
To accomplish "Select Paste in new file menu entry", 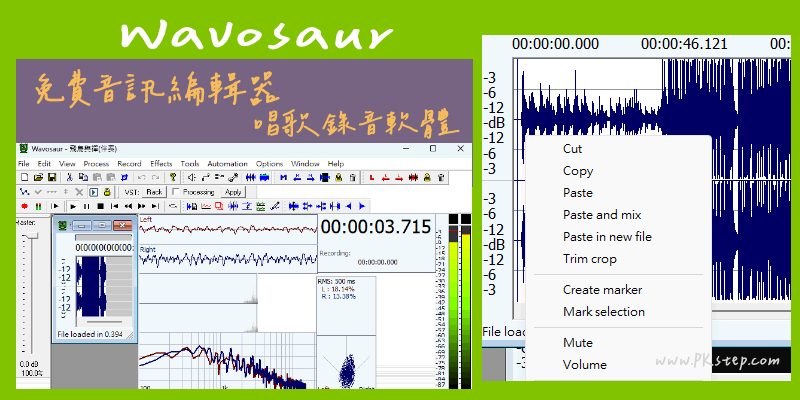I will click(607, 237).
